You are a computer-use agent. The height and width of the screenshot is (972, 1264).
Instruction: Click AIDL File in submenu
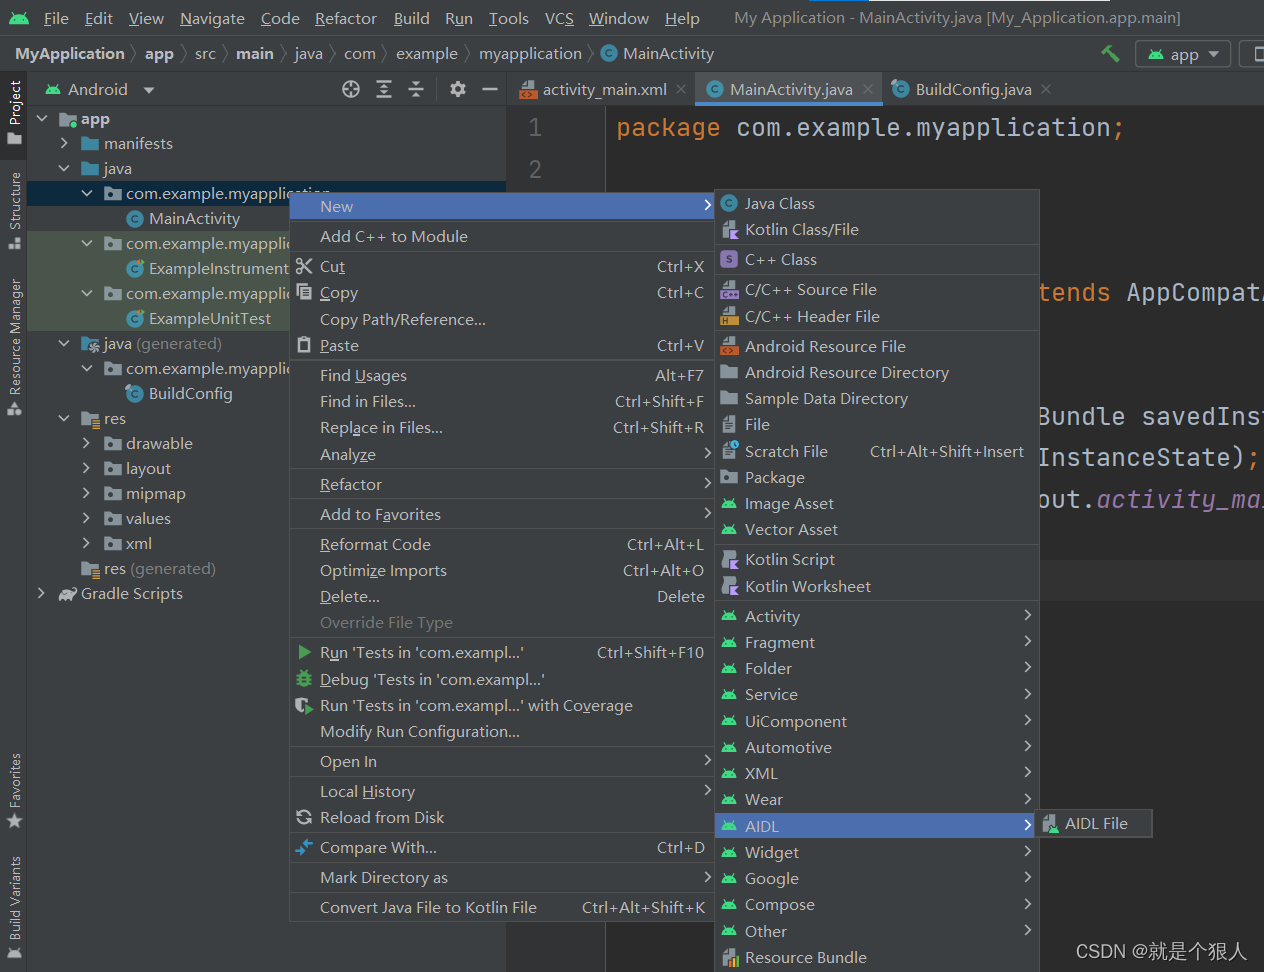(x=1095, y=823)
